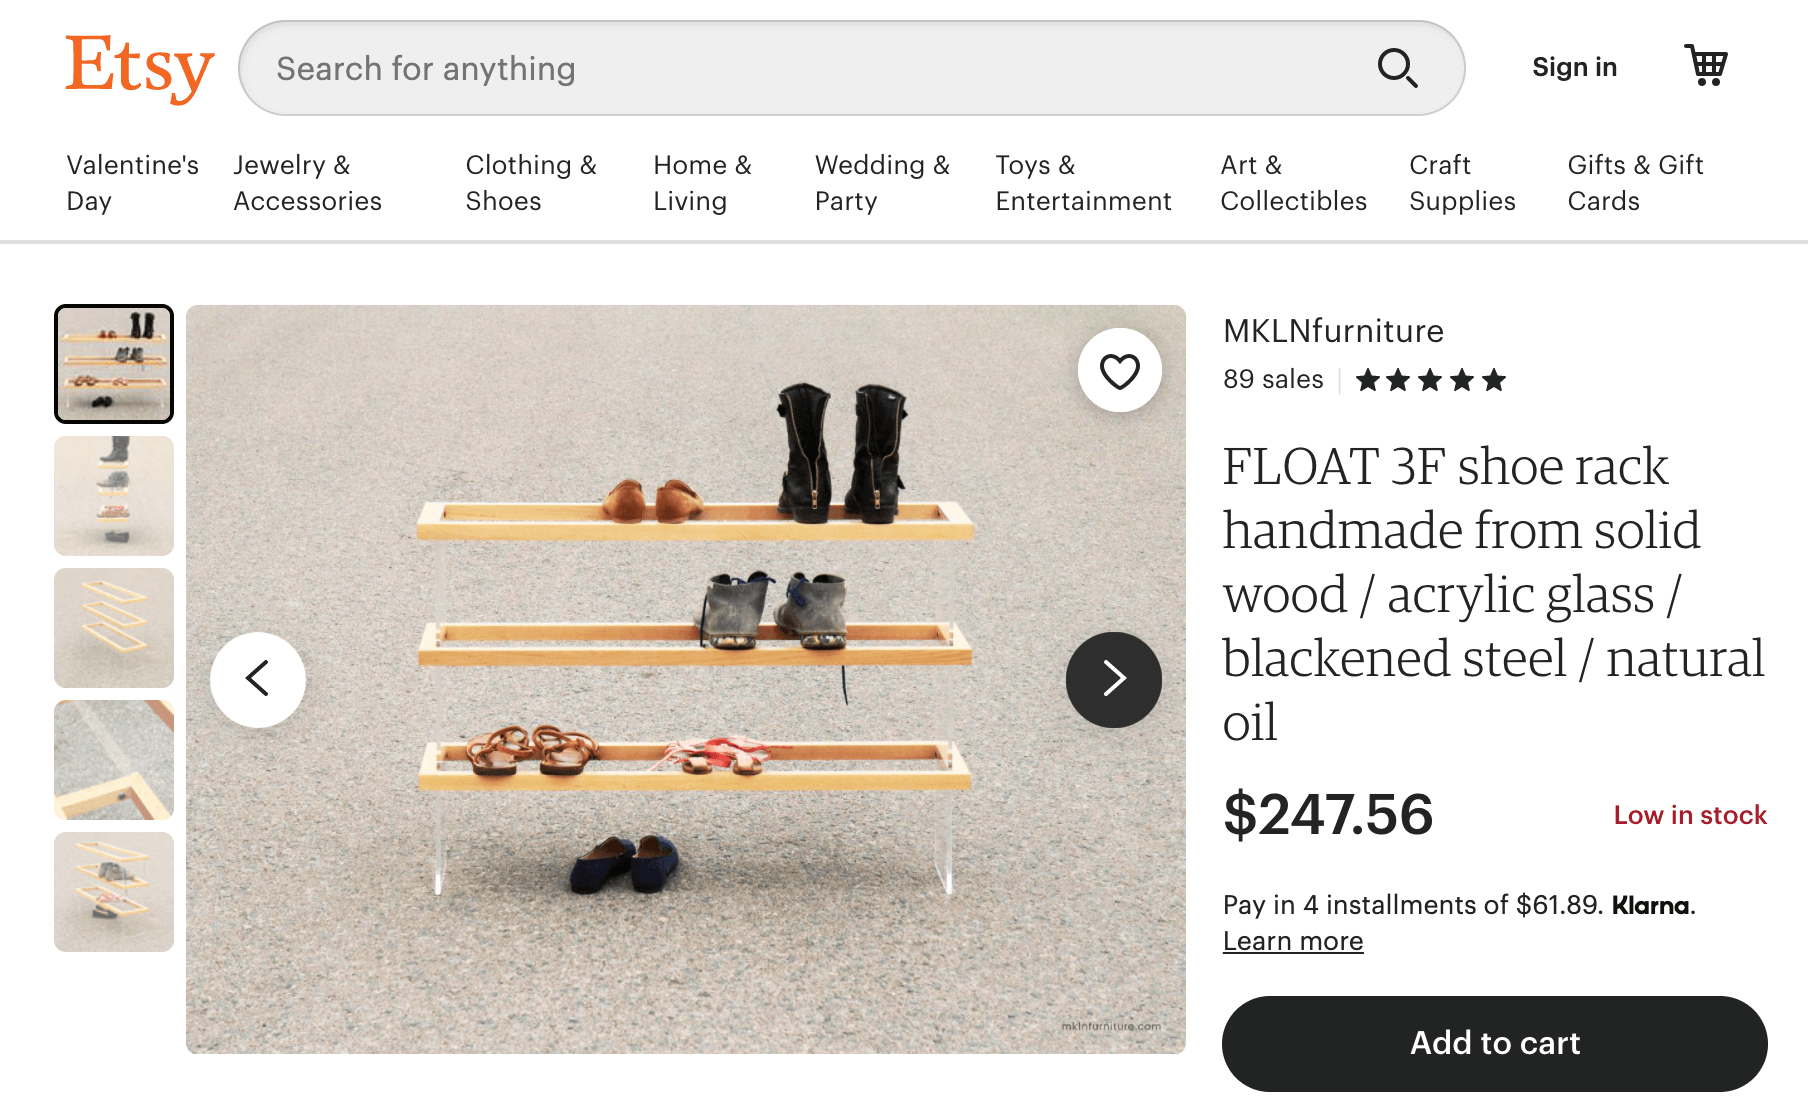Open the MKLNfurniture shop page
1808x1118 pixels.
click(1333, 331)
